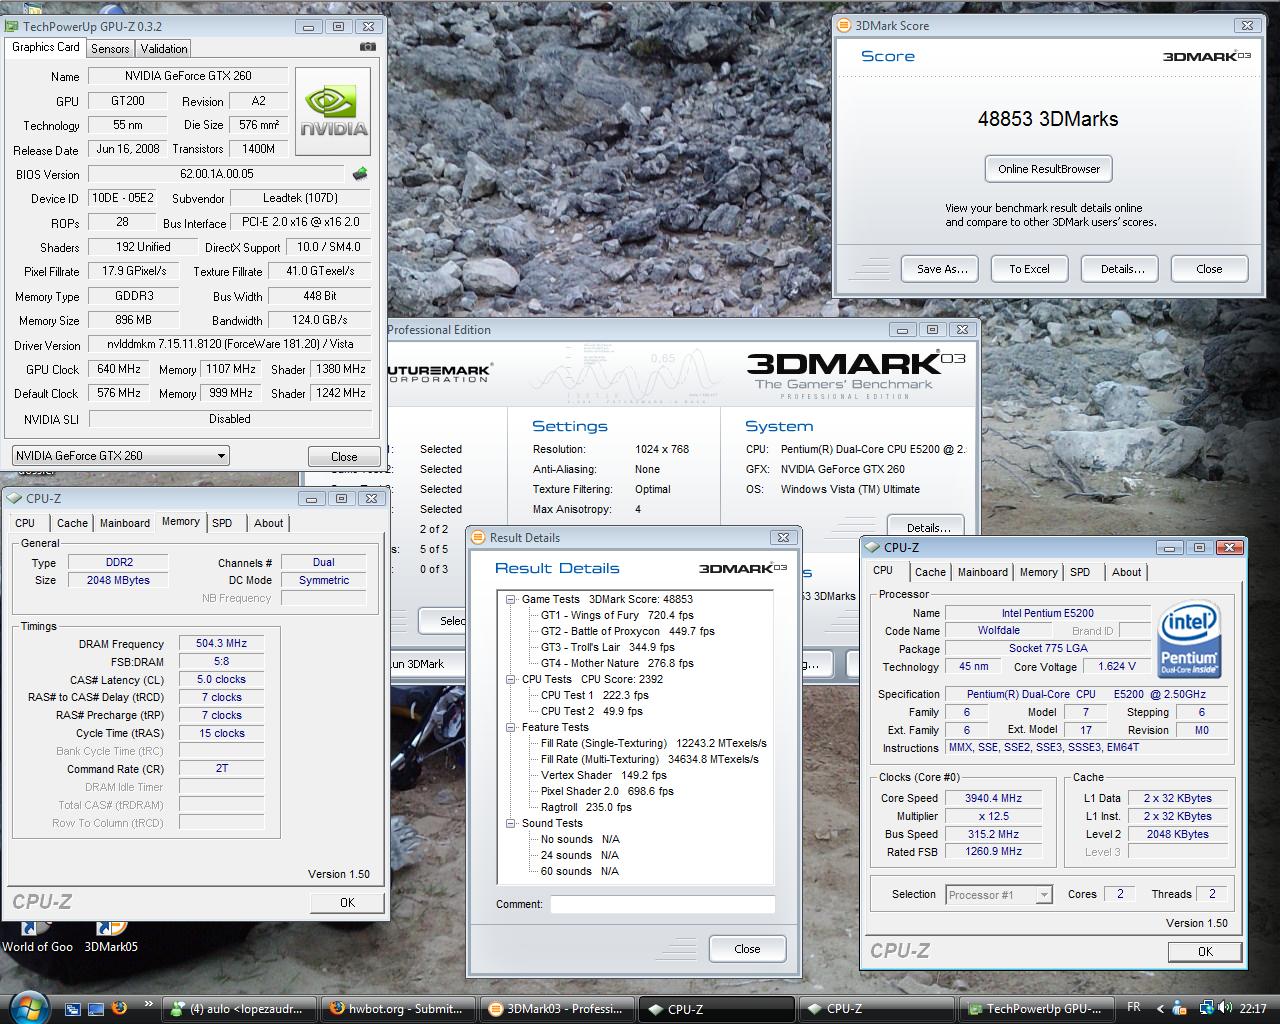Select GT4 - Mother Nature result
1280x1024 pixels.
point(616,663)
